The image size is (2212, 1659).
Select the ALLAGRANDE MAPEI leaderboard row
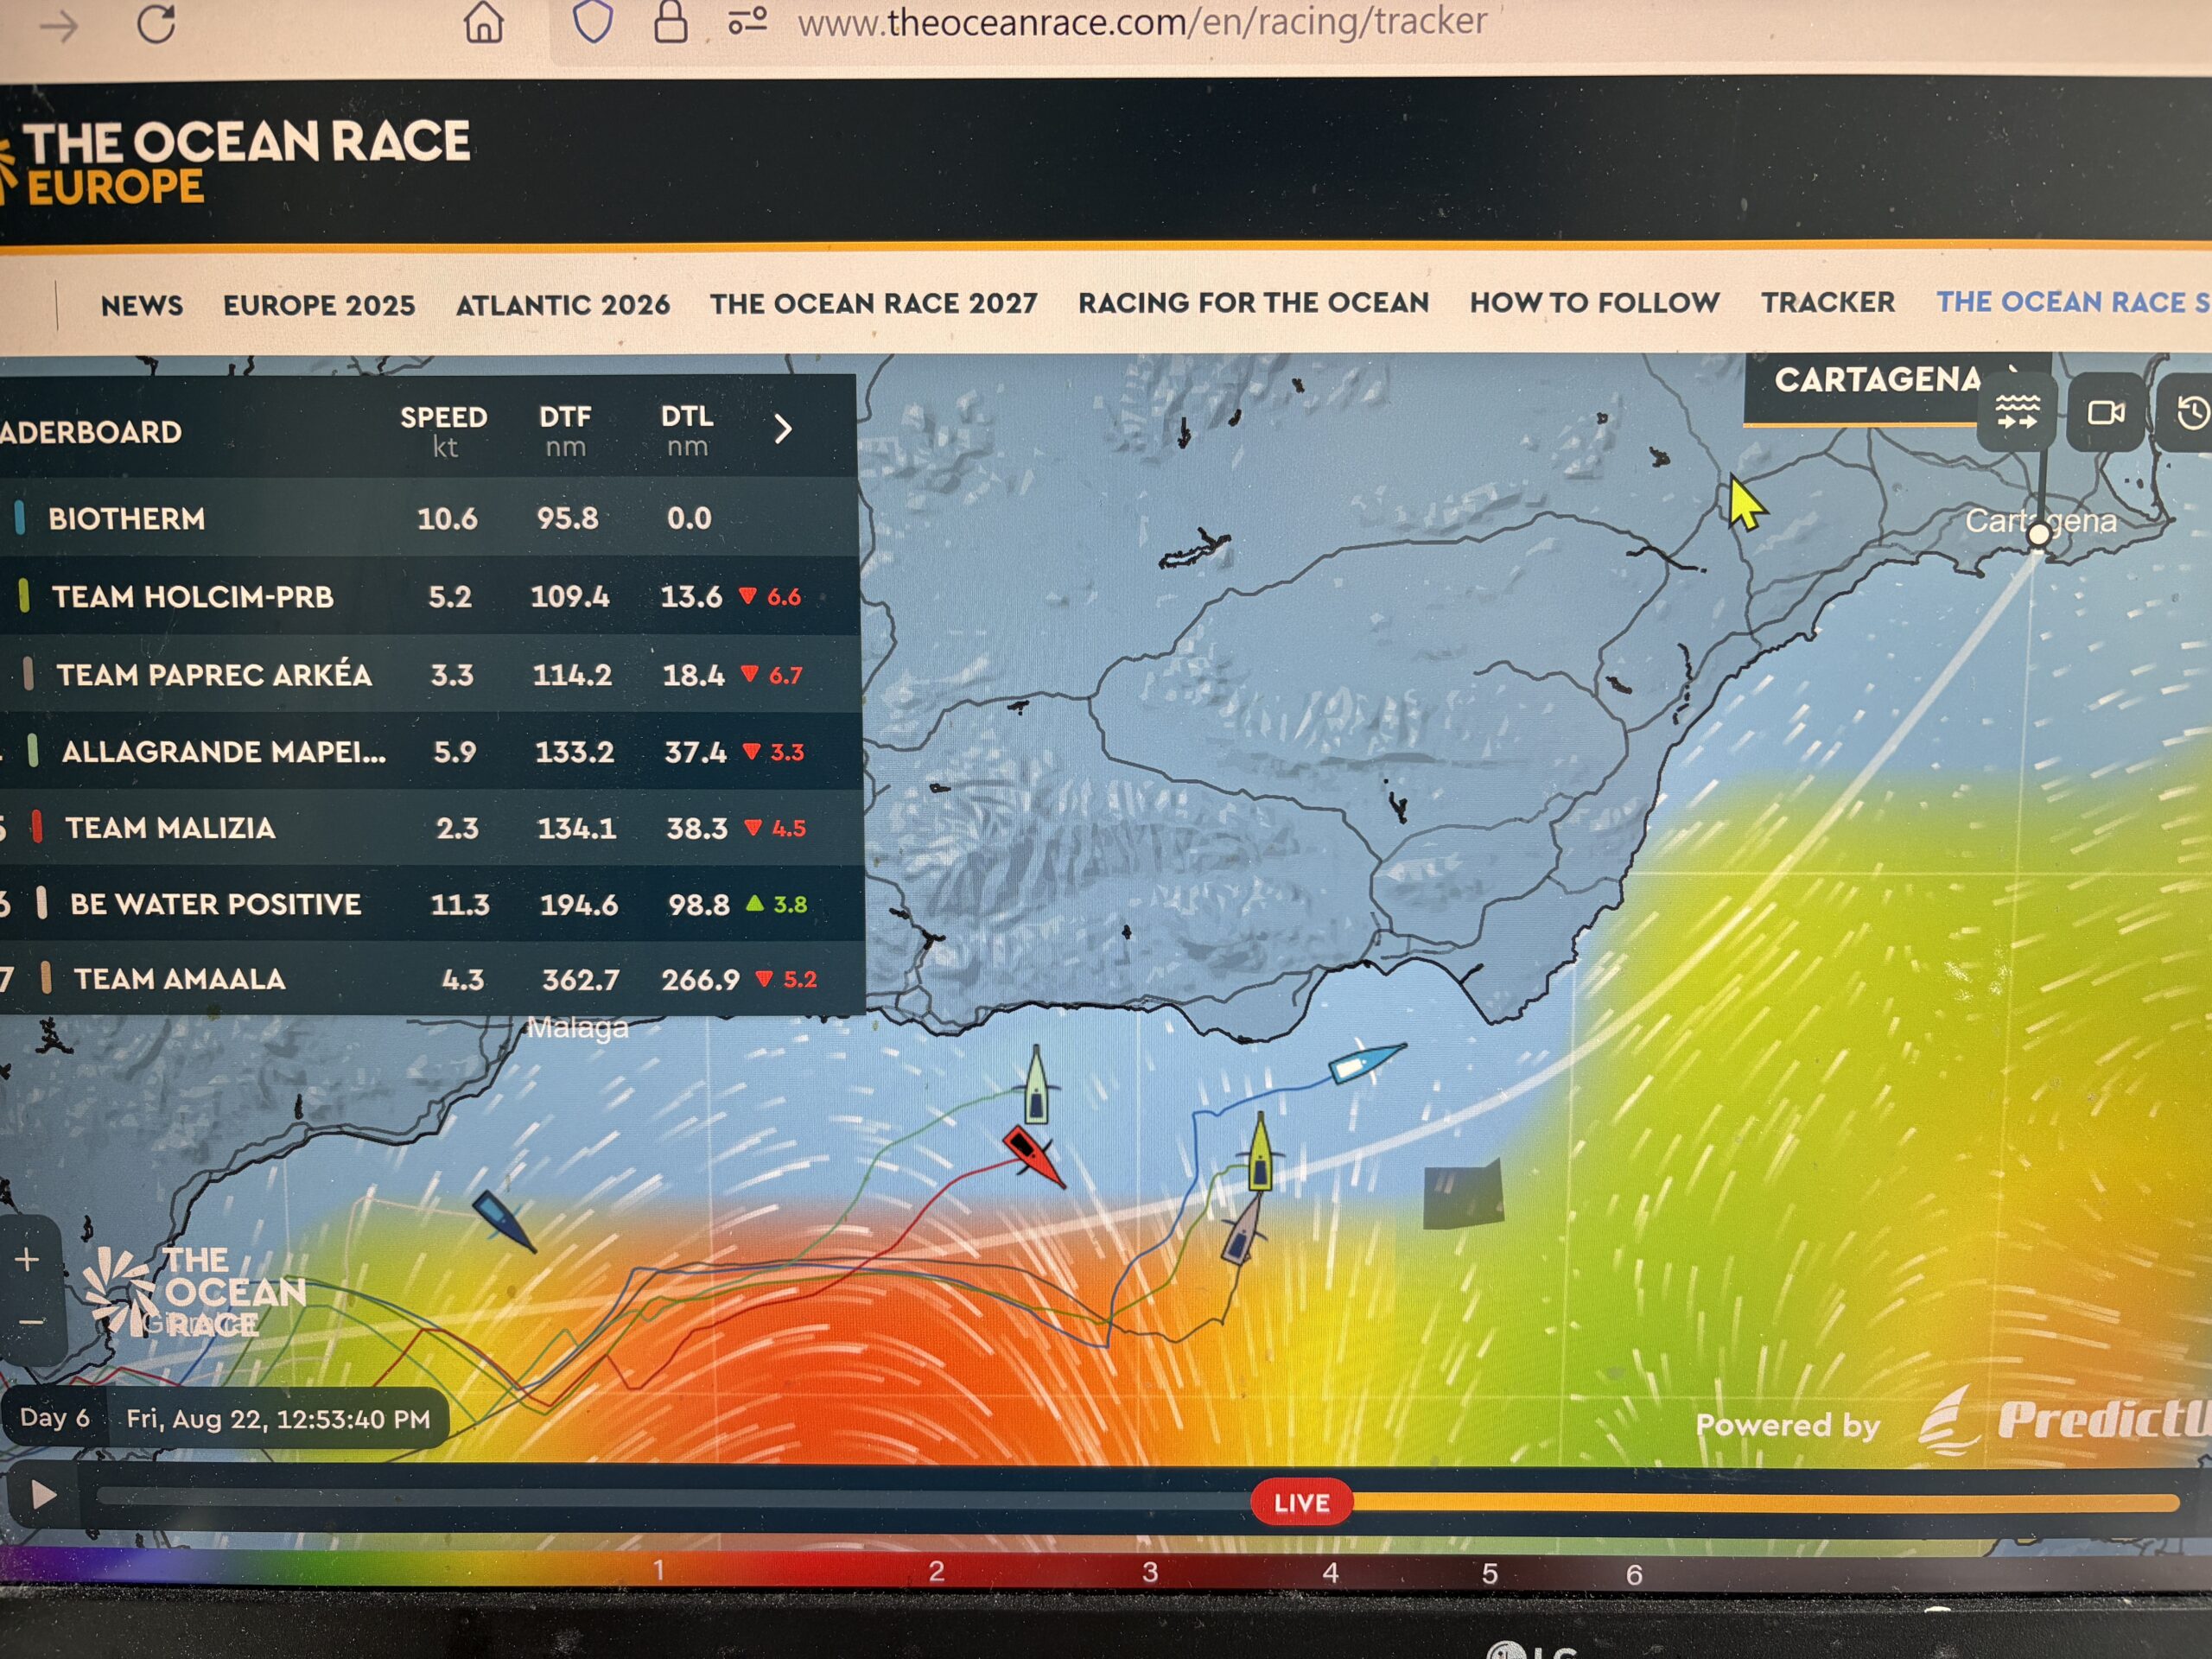(x=429, y=751)
